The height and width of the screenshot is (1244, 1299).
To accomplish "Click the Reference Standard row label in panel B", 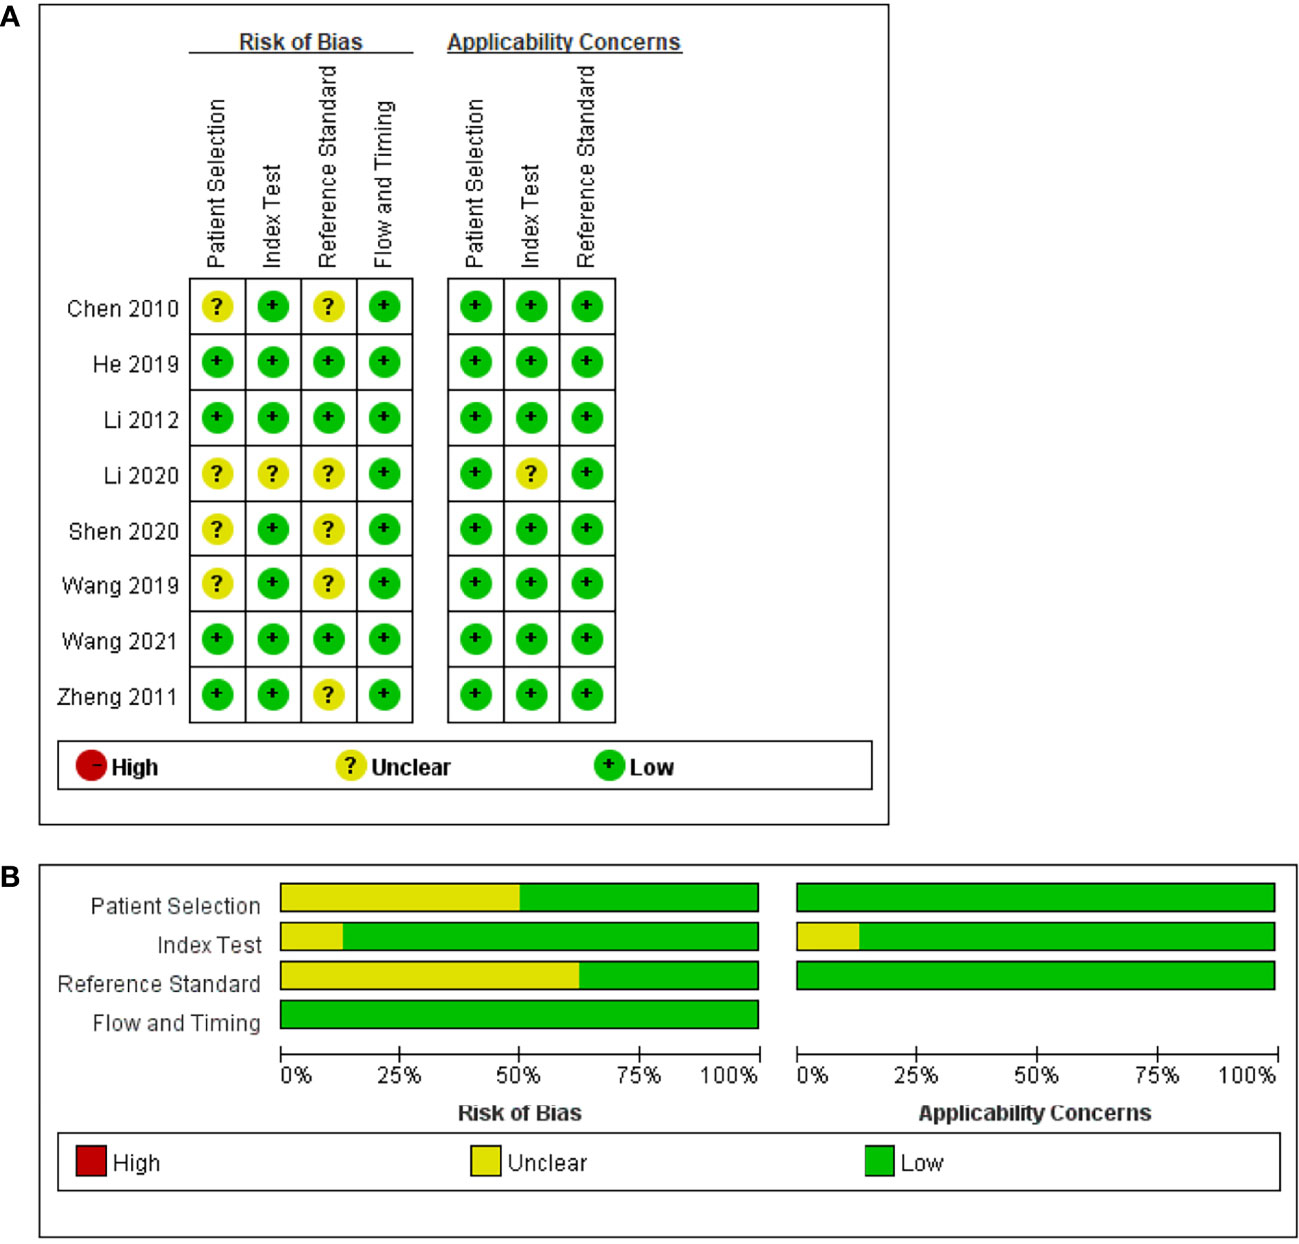I will (x=159, y=984).
